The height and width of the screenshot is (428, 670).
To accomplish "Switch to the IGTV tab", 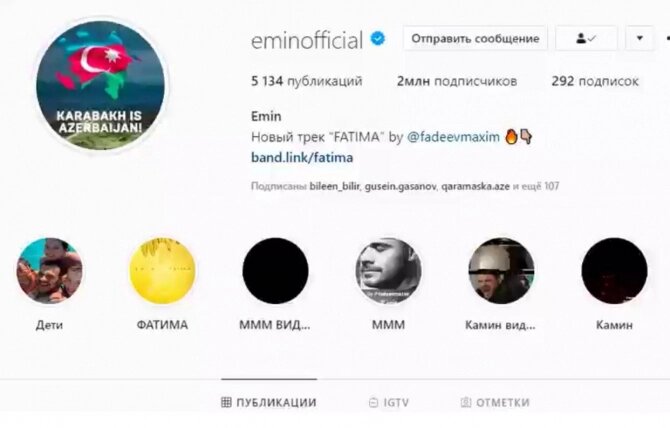I will pyautogui.click(x=389, y=402).
